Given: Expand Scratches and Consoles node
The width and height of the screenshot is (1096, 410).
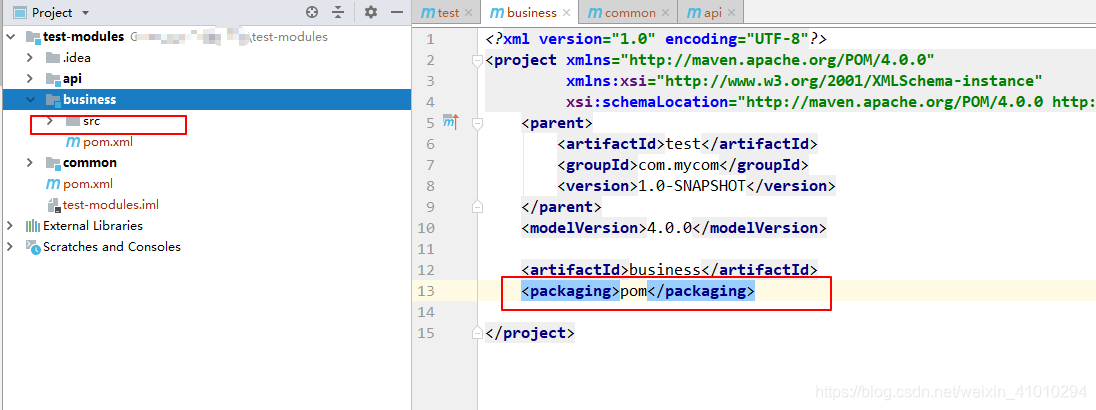Looking at the screenshot, I should [10, 246].
